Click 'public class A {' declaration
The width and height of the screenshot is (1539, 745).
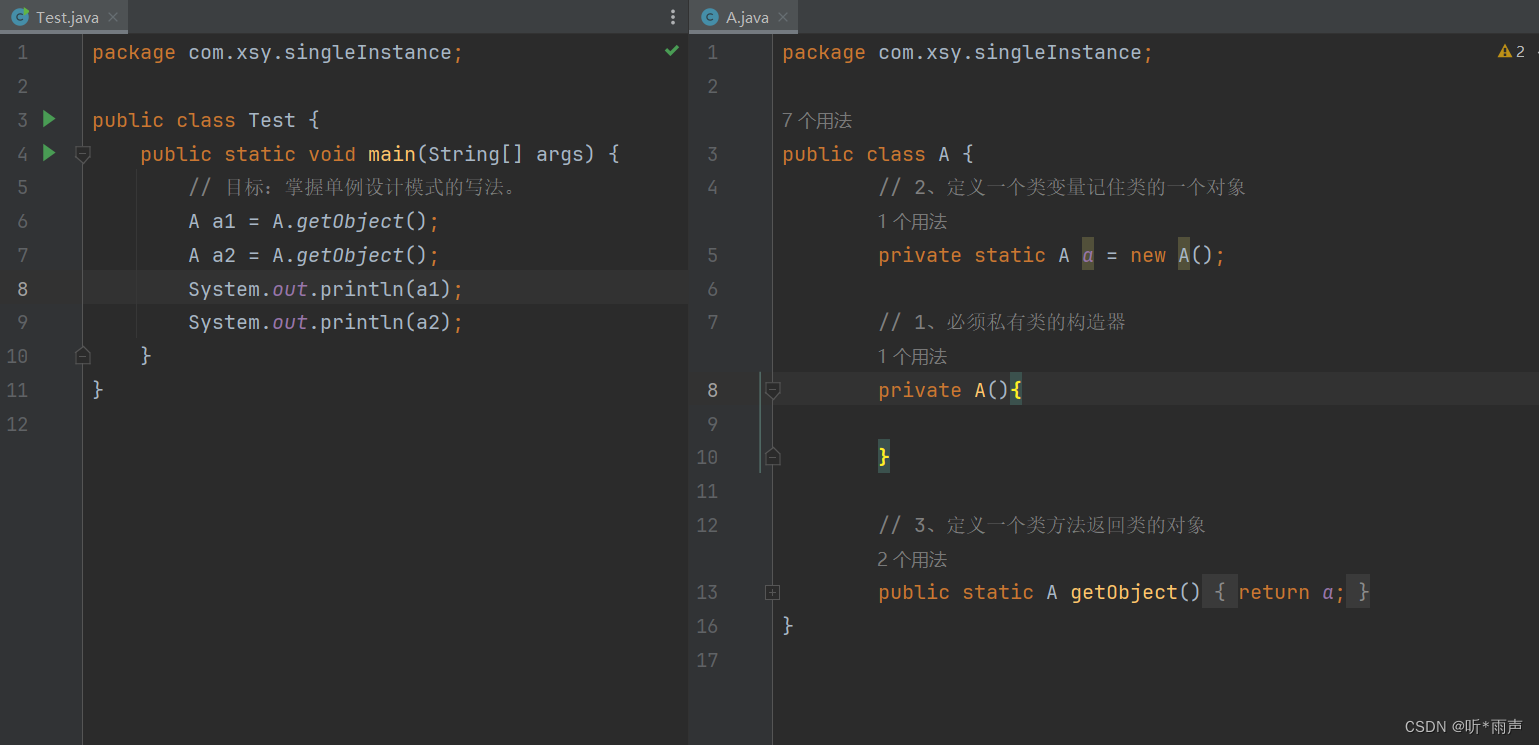pos(878,154)
